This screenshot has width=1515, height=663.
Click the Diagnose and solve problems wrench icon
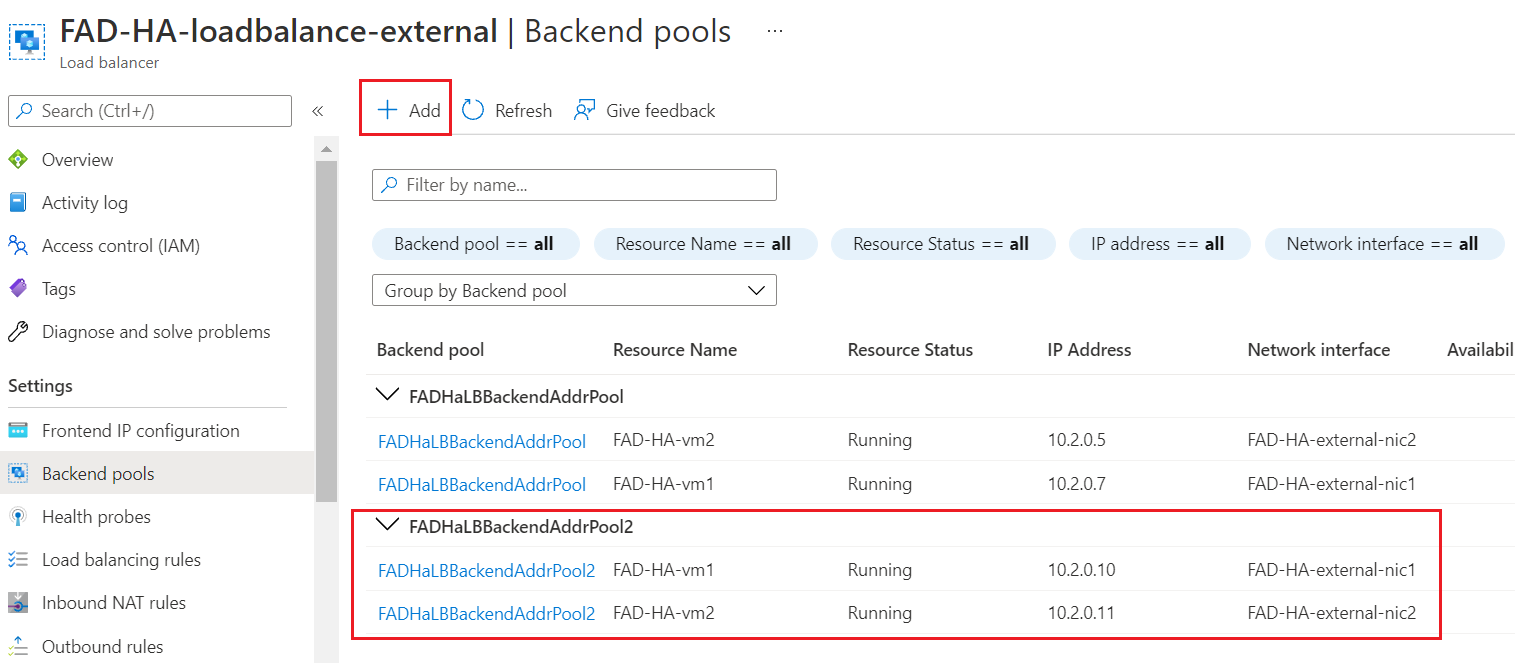20,331
